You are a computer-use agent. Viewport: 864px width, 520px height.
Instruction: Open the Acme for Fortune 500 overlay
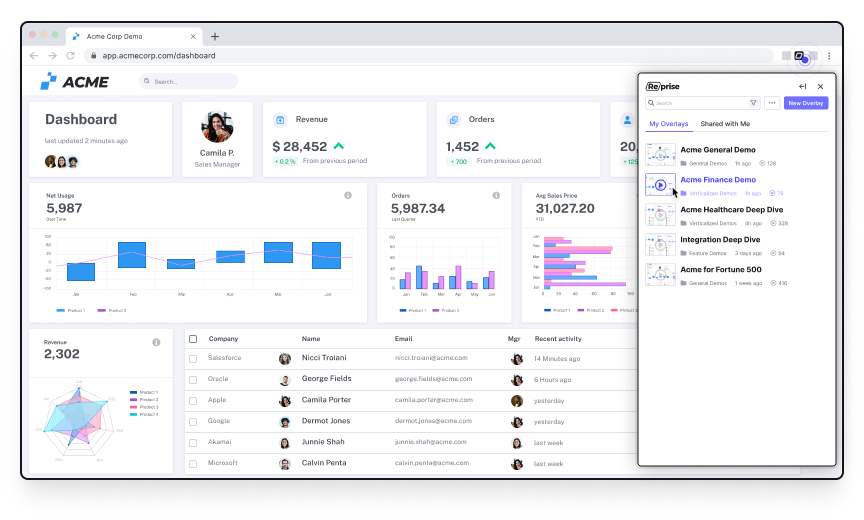click(721, 269)
